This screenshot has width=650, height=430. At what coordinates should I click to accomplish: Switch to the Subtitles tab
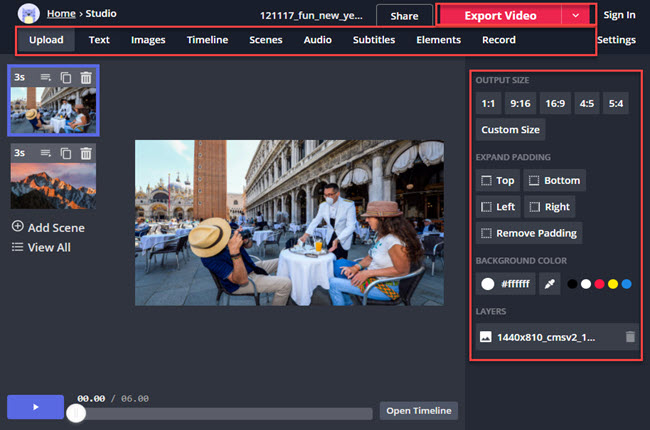point(374,40)
